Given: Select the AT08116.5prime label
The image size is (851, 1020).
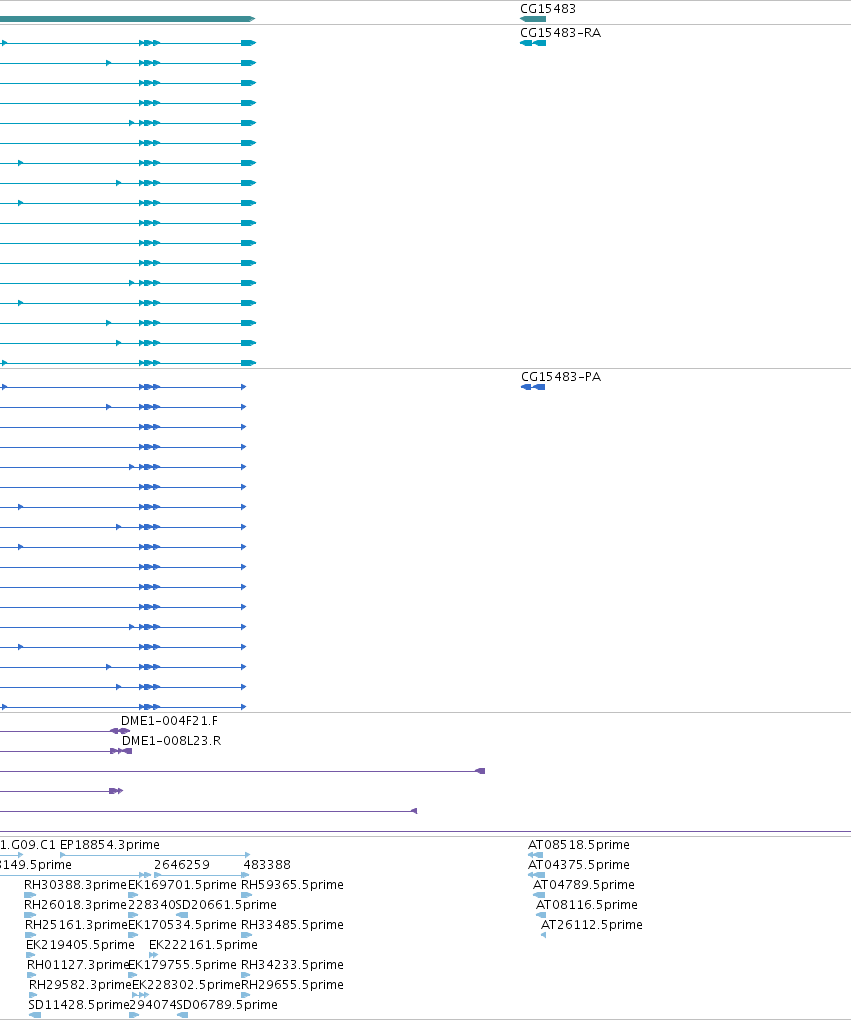Looking at the screenshot, I should (x=586, y=905).
